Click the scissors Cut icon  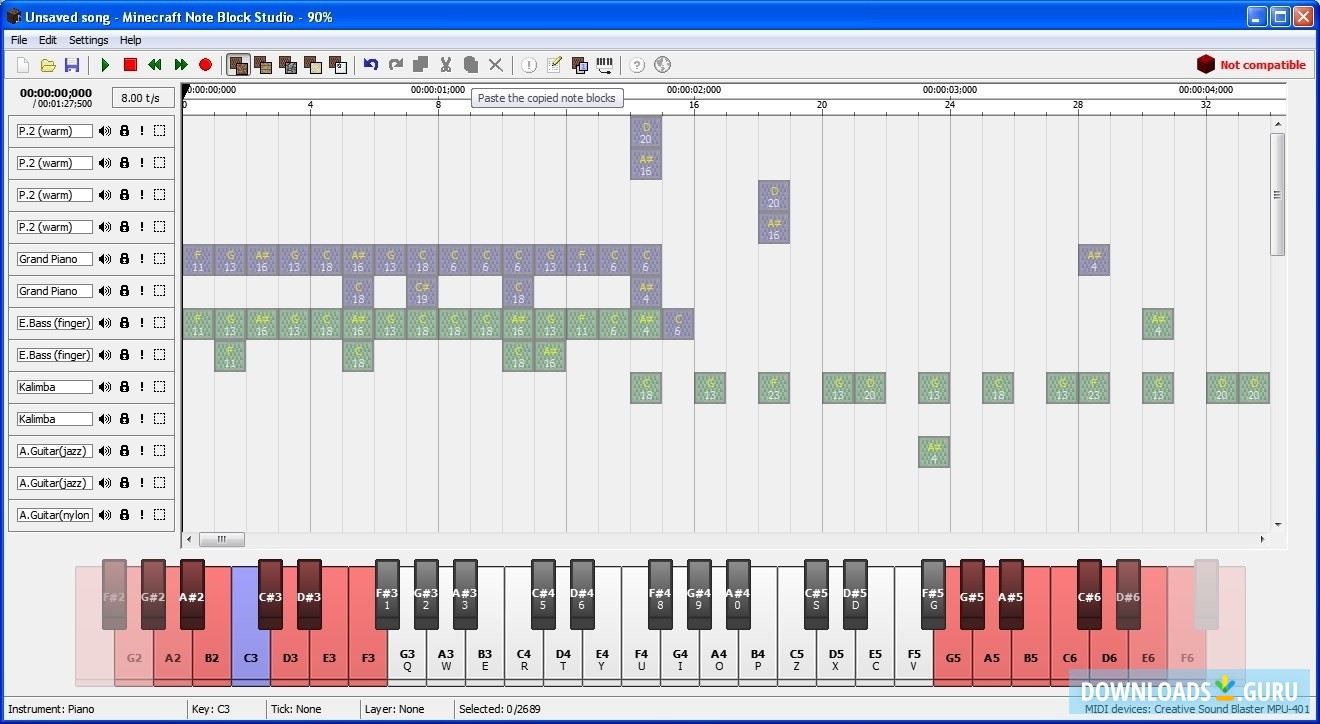click(446, 65)
